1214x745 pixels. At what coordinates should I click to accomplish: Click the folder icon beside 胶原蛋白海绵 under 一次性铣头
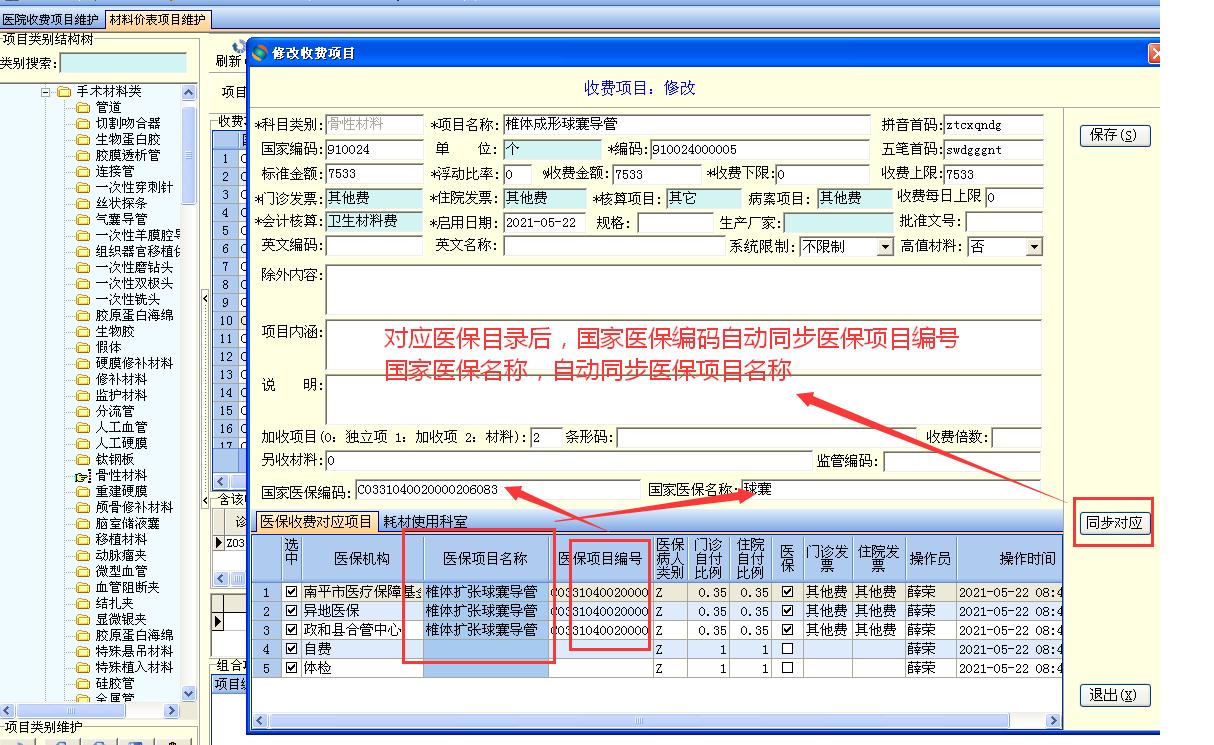(83, 316)
